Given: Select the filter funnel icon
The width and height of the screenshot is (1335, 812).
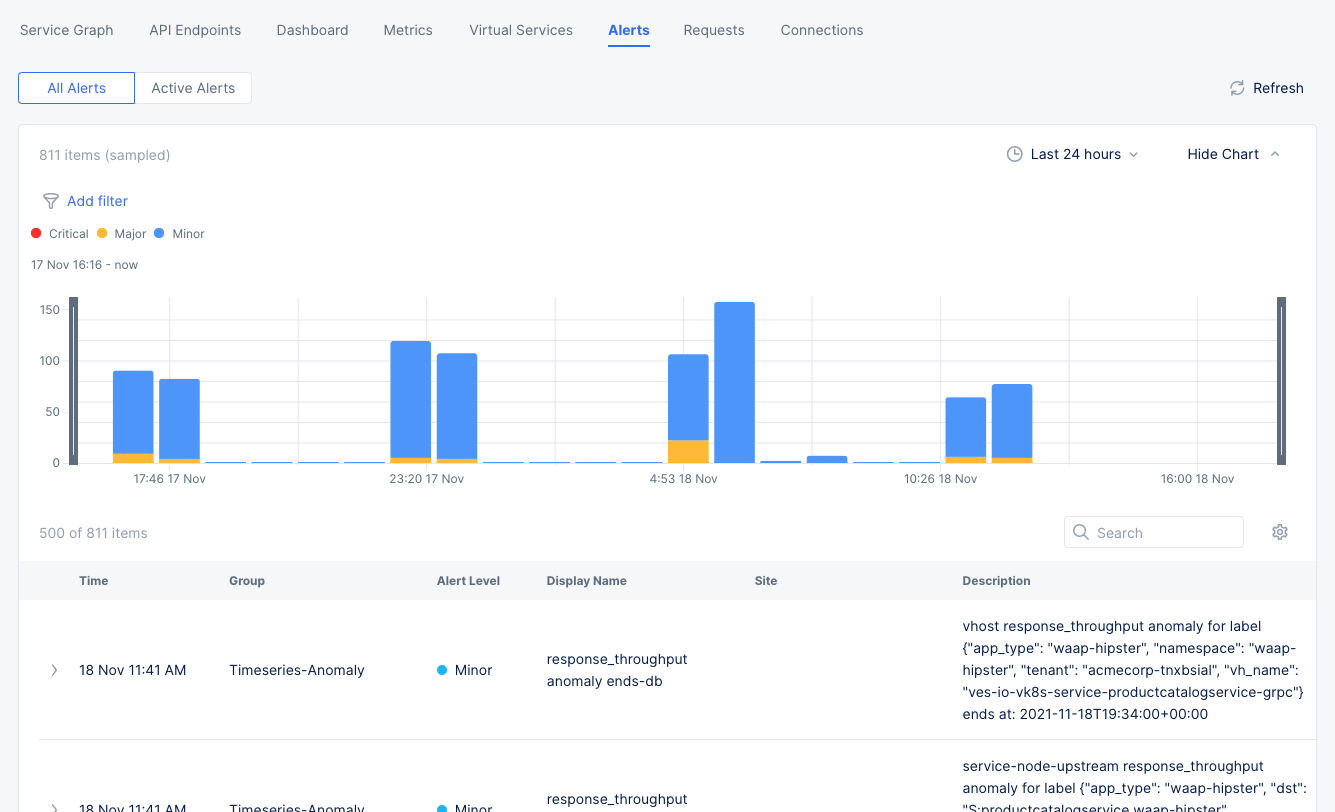Looking at the screenshot, I should (50, 201).
